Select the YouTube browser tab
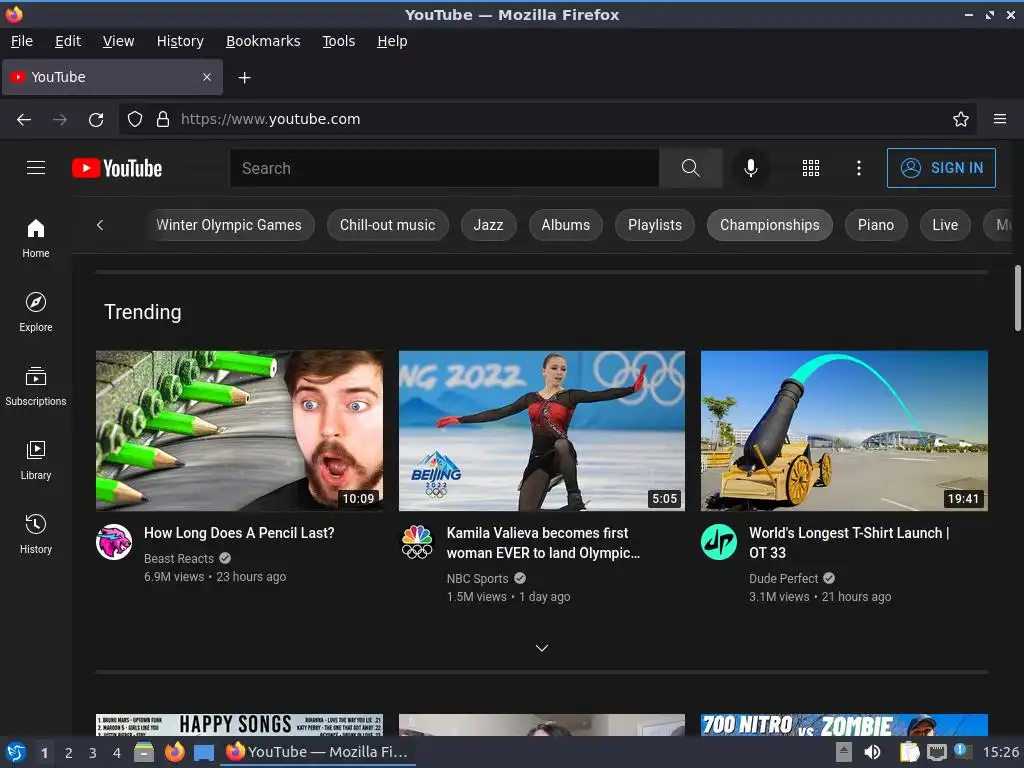 (112, 77)
